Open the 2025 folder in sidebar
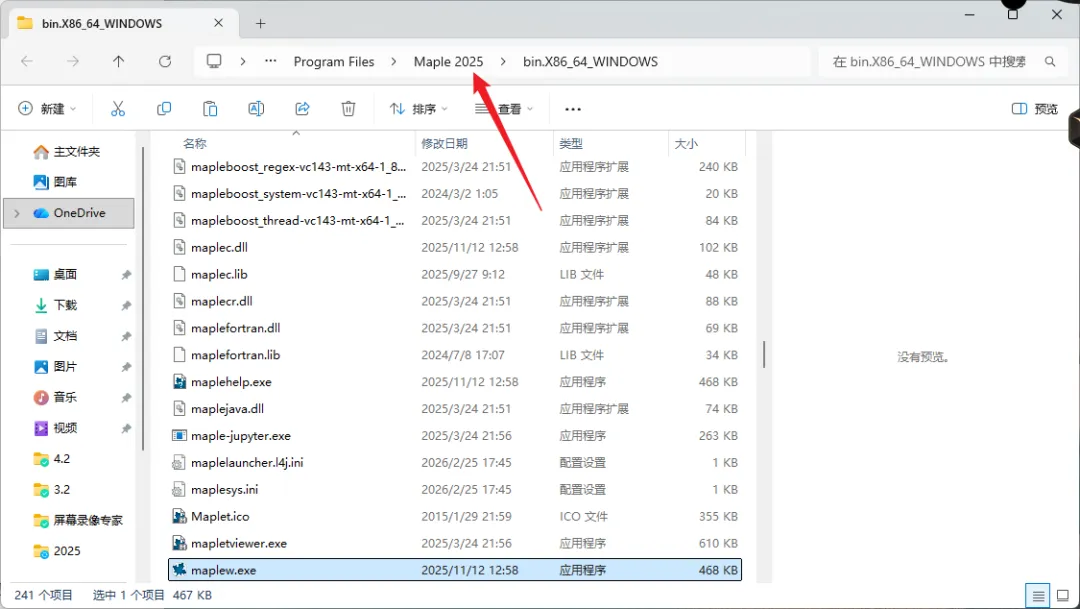This screenshot has height=609, width=1080. tap(57, 551)
